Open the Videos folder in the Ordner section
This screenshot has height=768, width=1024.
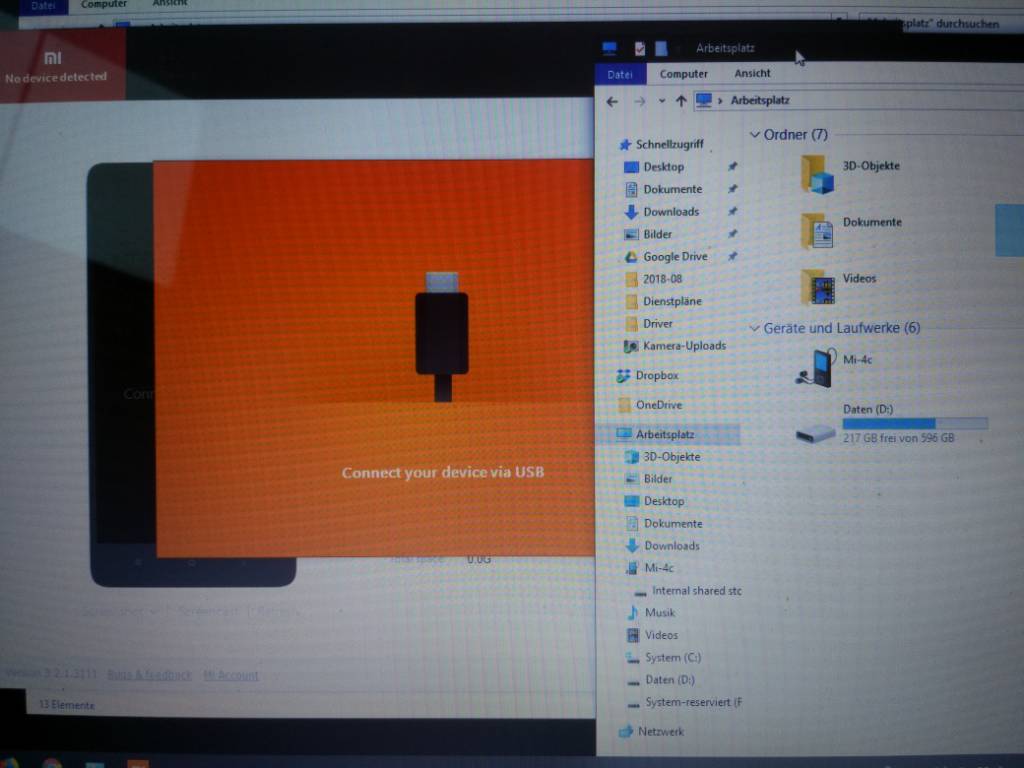pos(818,286)
